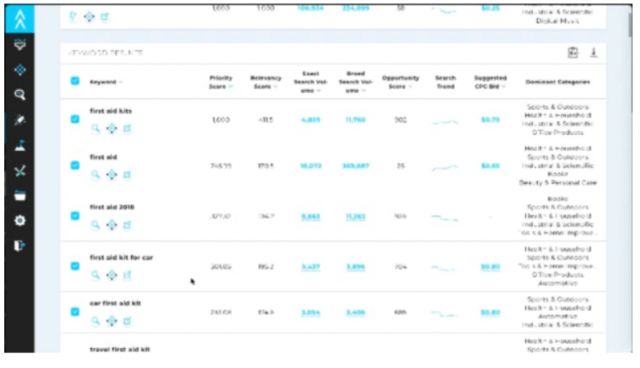Screen dimensions: 640x368
Task: Sort by the Suggested CPC Bid column
Action: (490, 82)
